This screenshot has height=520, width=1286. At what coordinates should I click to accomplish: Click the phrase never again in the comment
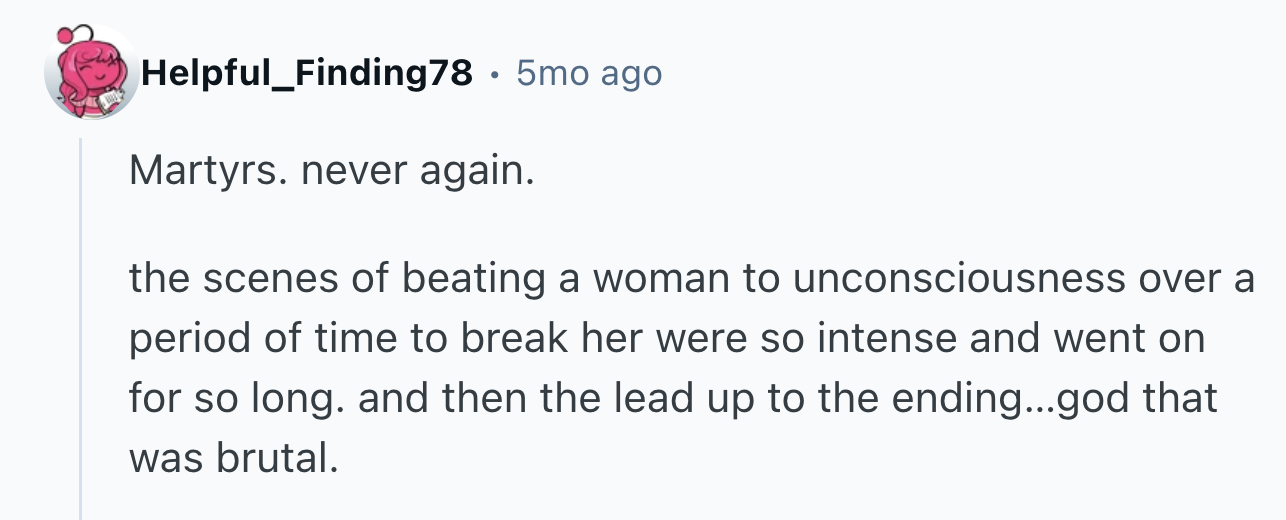click(x=413, y=175)
